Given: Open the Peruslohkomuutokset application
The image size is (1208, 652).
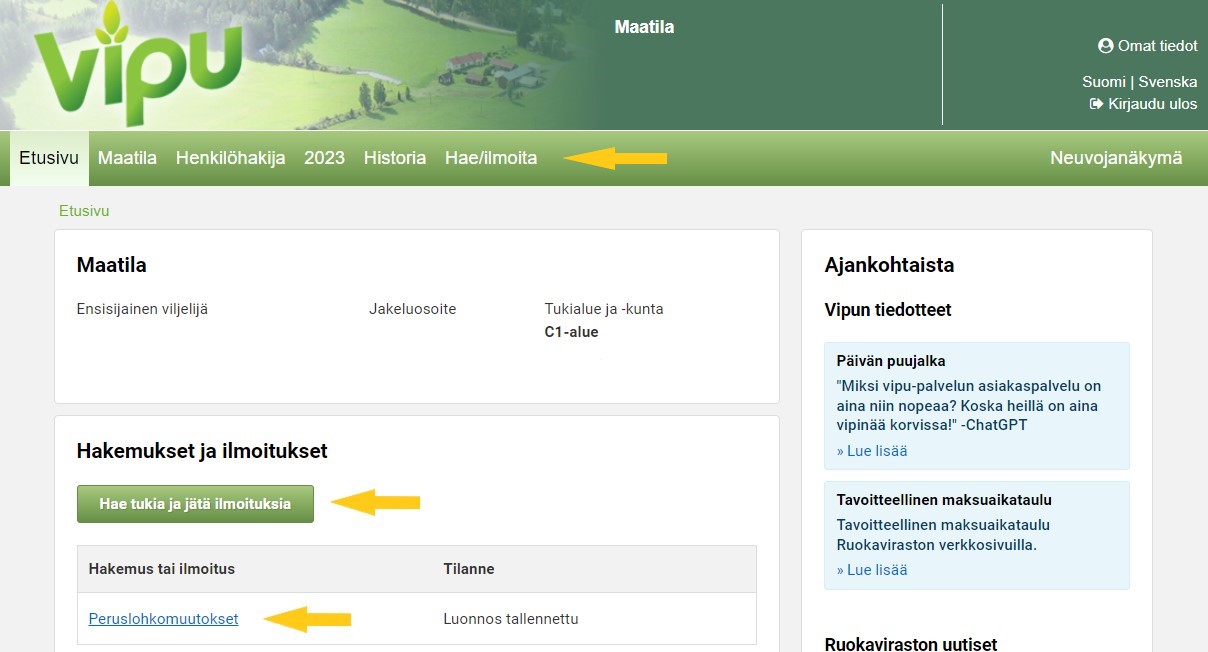Looking at the screenshot, I should 163,619.
